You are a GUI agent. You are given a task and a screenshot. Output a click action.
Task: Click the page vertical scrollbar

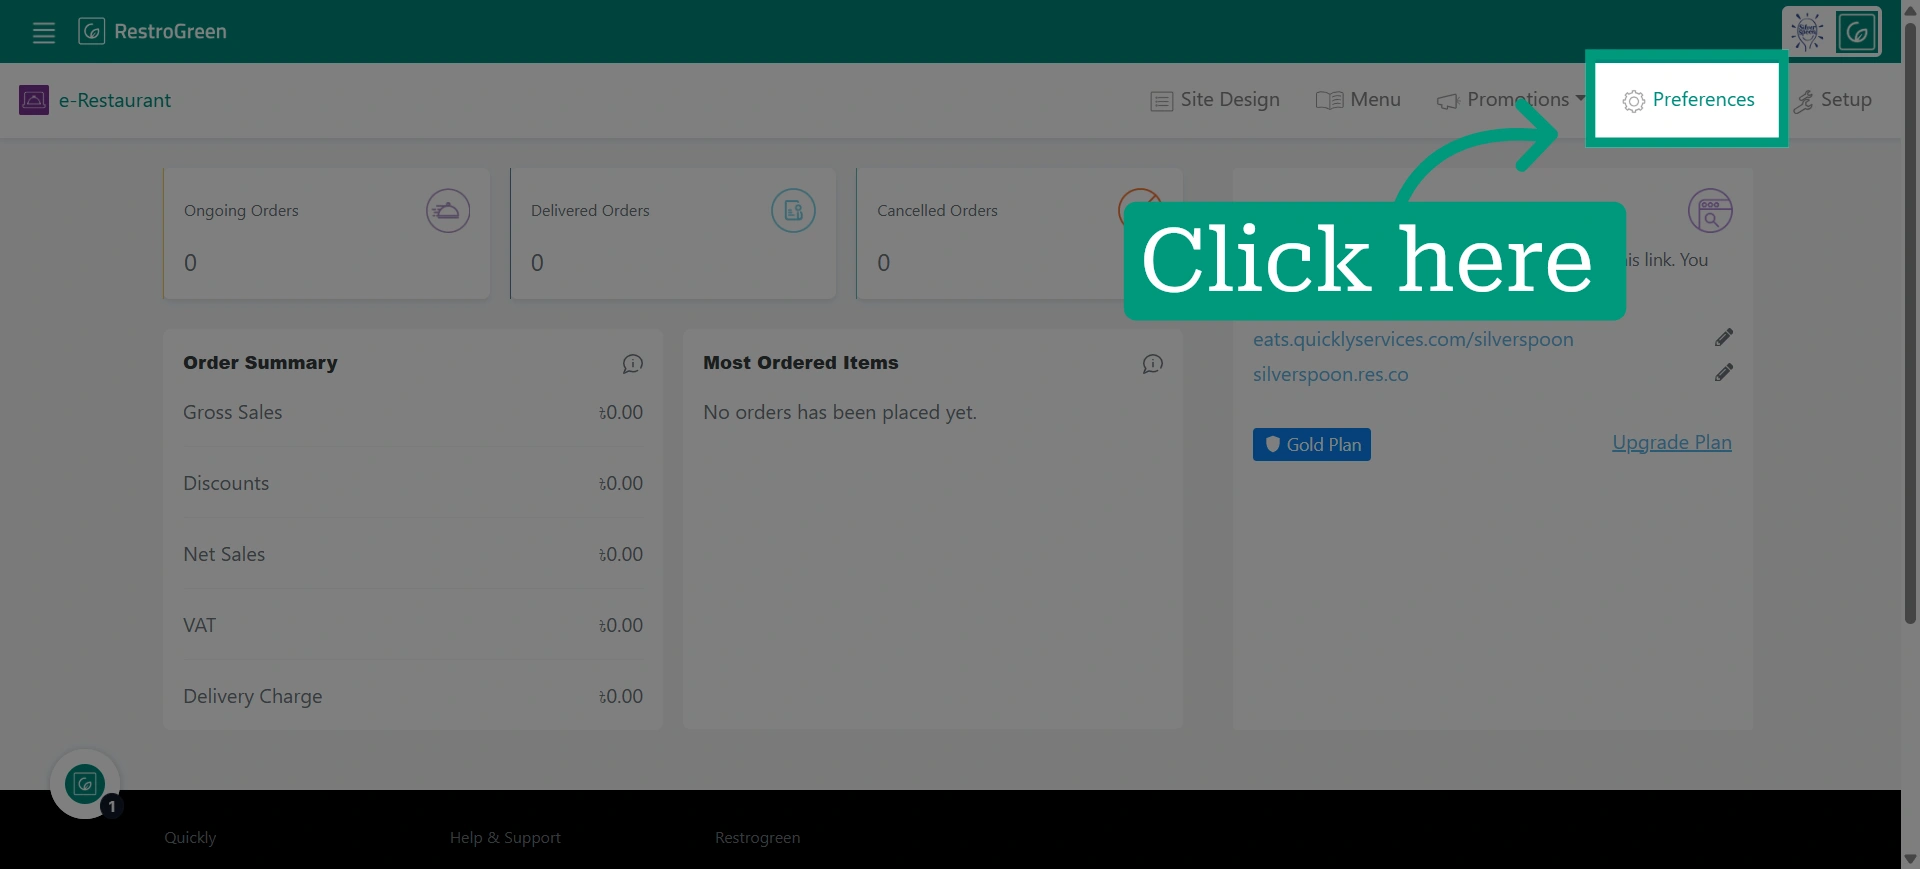click(x=1910, y=320)
